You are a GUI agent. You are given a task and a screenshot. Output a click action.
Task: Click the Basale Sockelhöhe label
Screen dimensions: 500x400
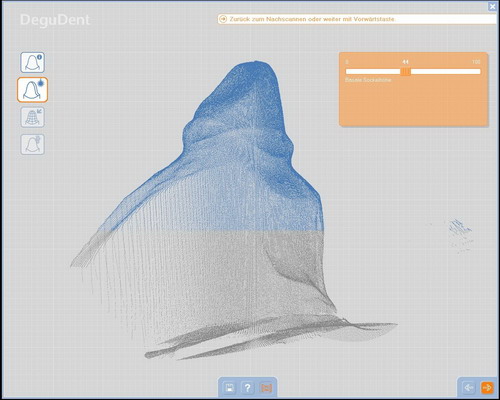click(x=368, y=80)
